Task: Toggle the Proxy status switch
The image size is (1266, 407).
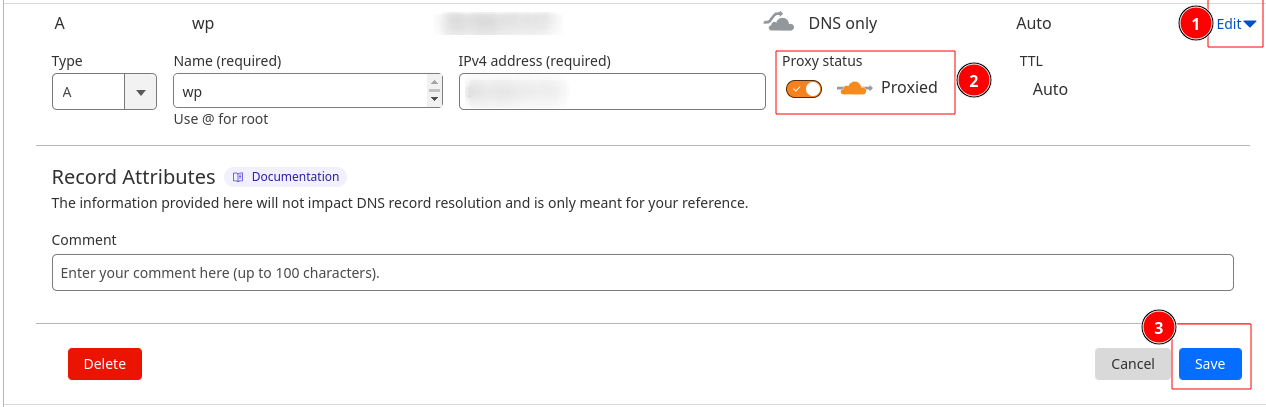Action: tap(804, 89)
